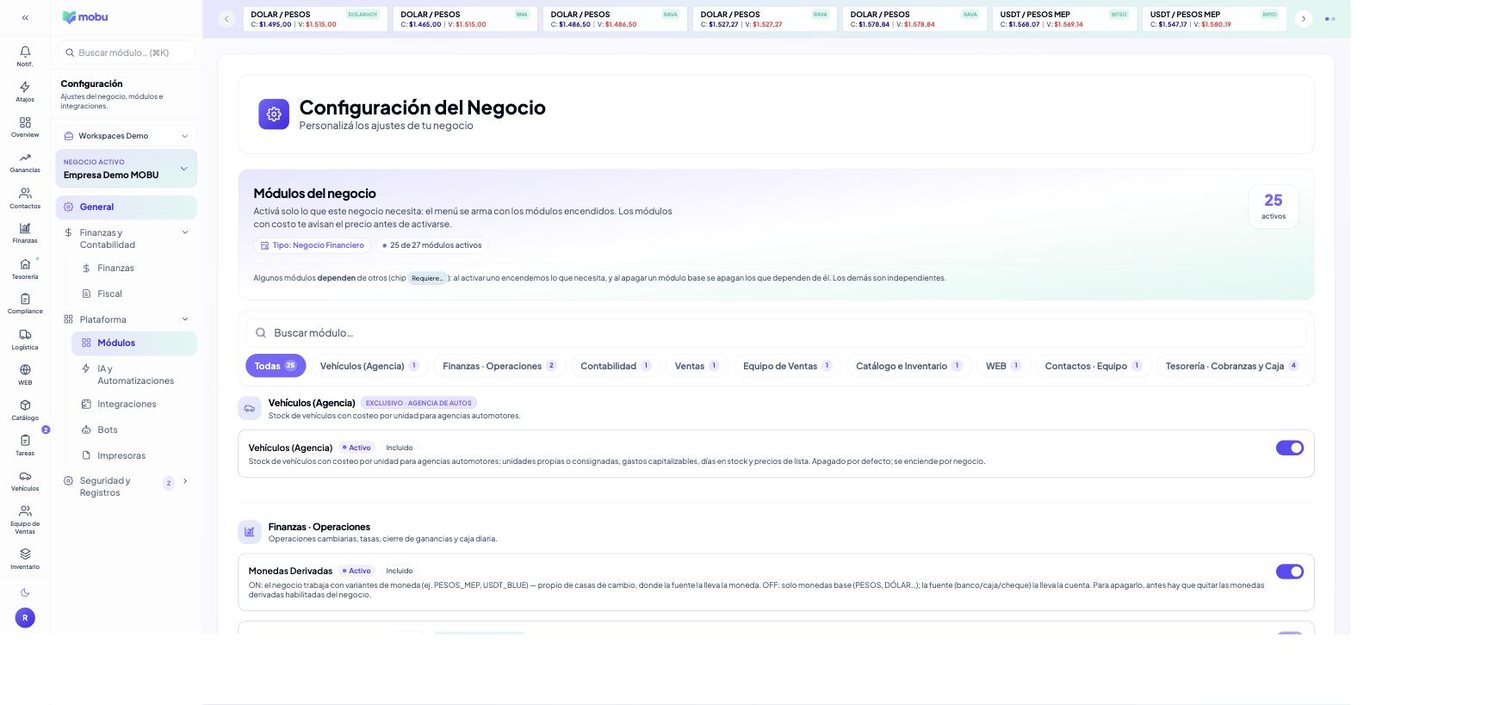Open Impresoras item
This screenshot has width=1500, height=705.
coord(134,455)
